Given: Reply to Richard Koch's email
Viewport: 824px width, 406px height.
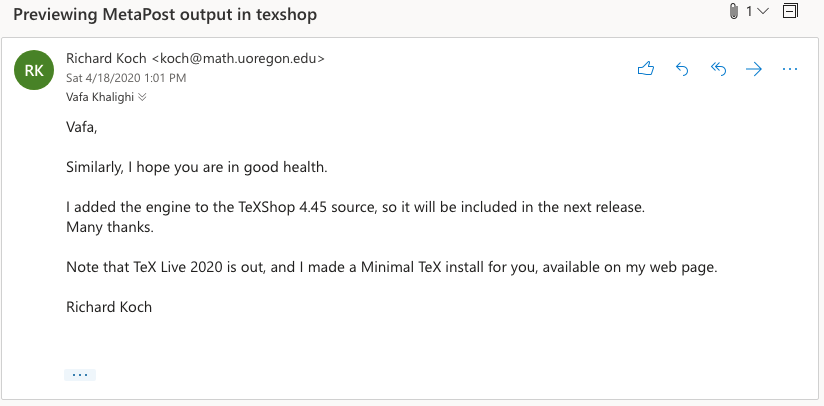Looking at the screenshot, I should tap(682, 69).
